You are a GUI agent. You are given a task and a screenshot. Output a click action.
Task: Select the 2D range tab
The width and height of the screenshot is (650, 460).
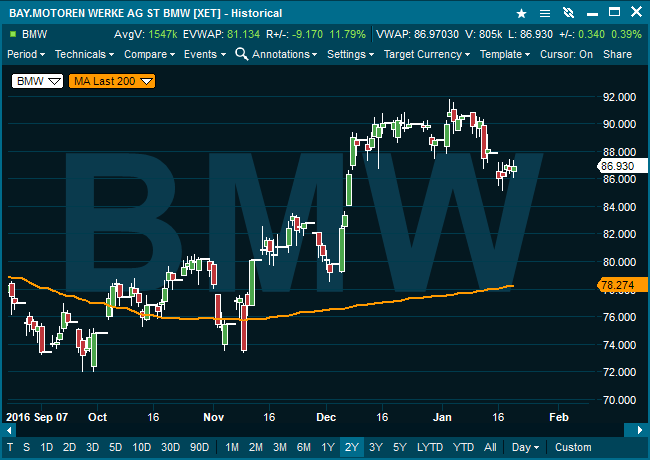(x=69, y=447)
